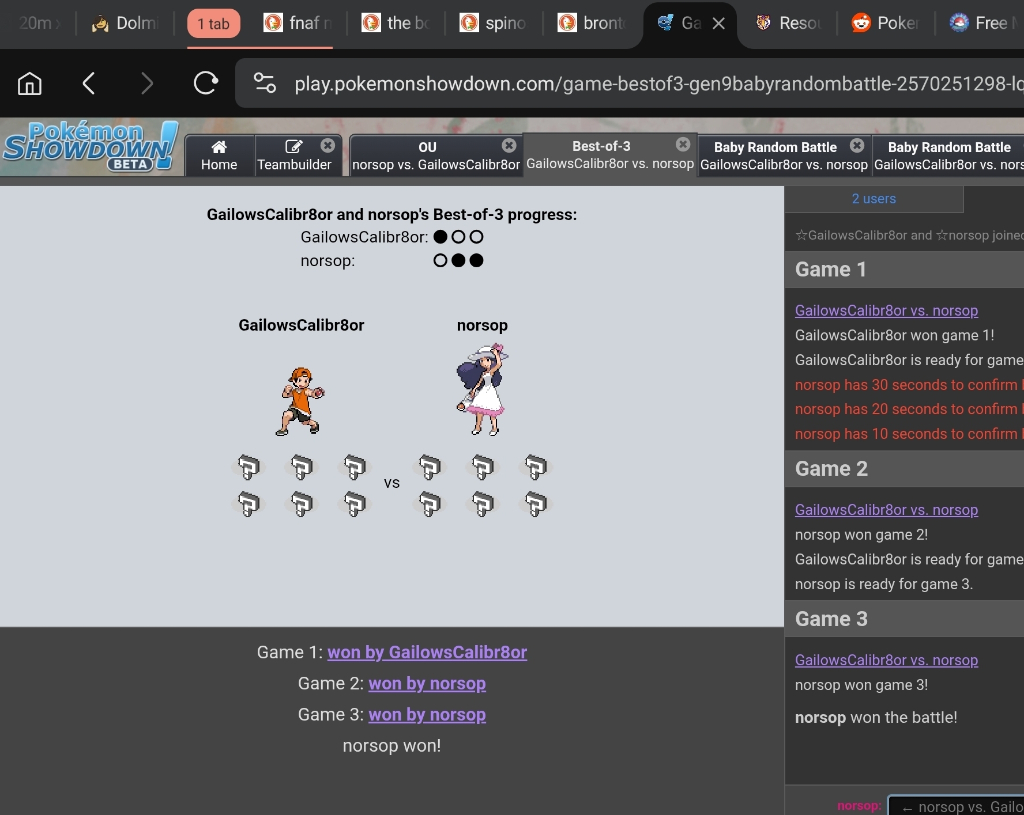This screenshot has width=1024, height=815.
Task: Open Game 1 won by GailowsCalibr8or link
Action: tap(427, 652)
